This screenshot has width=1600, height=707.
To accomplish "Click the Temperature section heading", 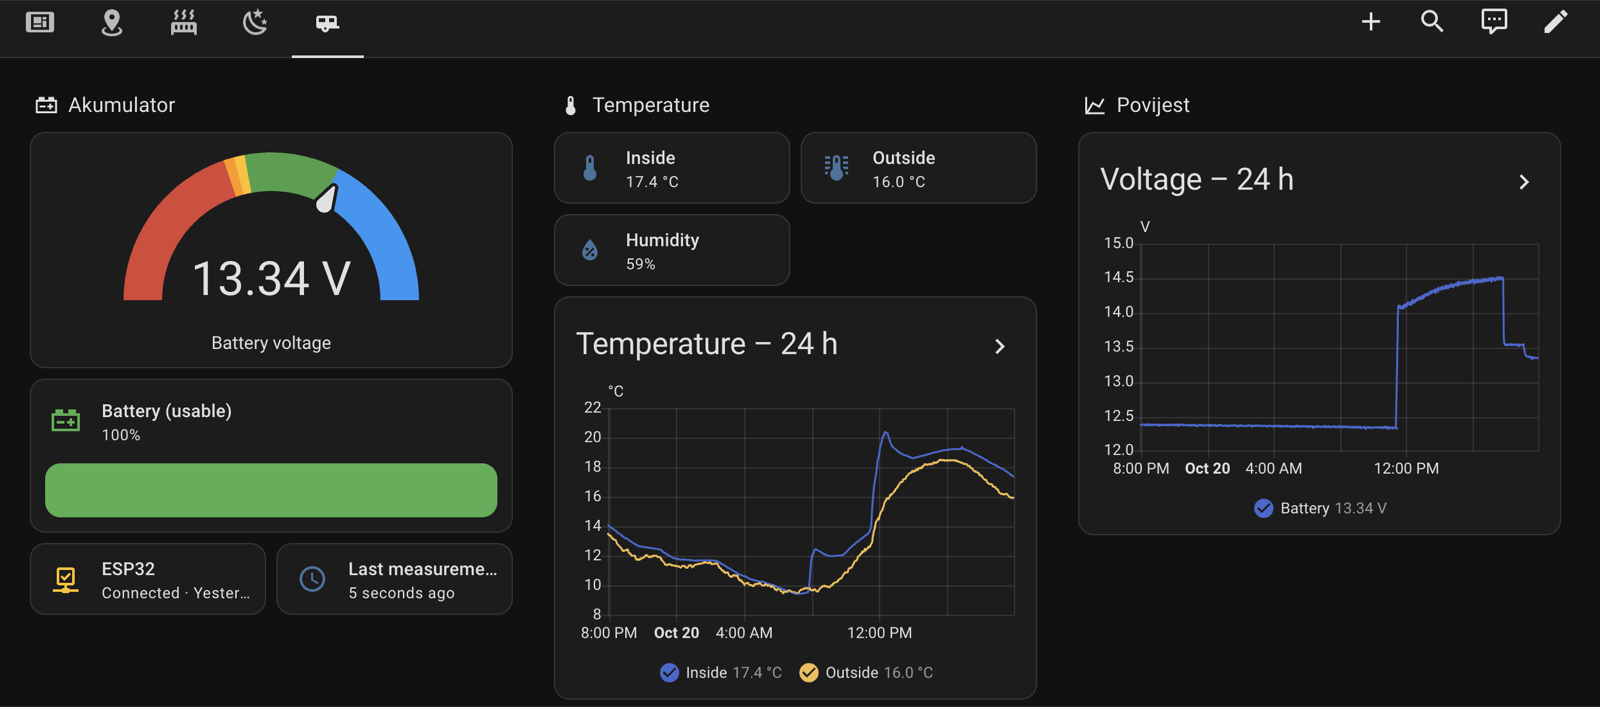I will coord(651,105).
